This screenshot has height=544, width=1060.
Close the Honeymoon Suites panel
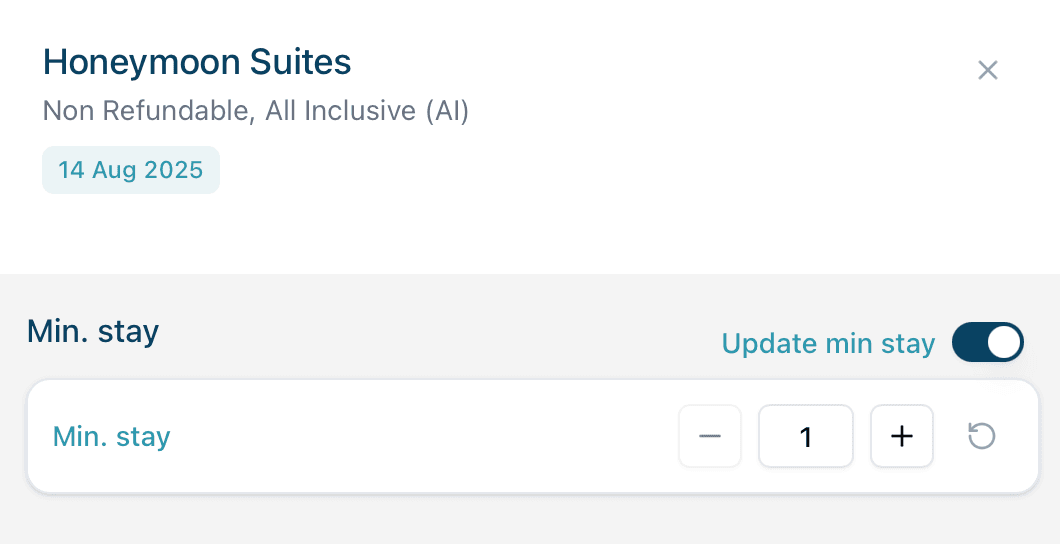click(988, 70)
